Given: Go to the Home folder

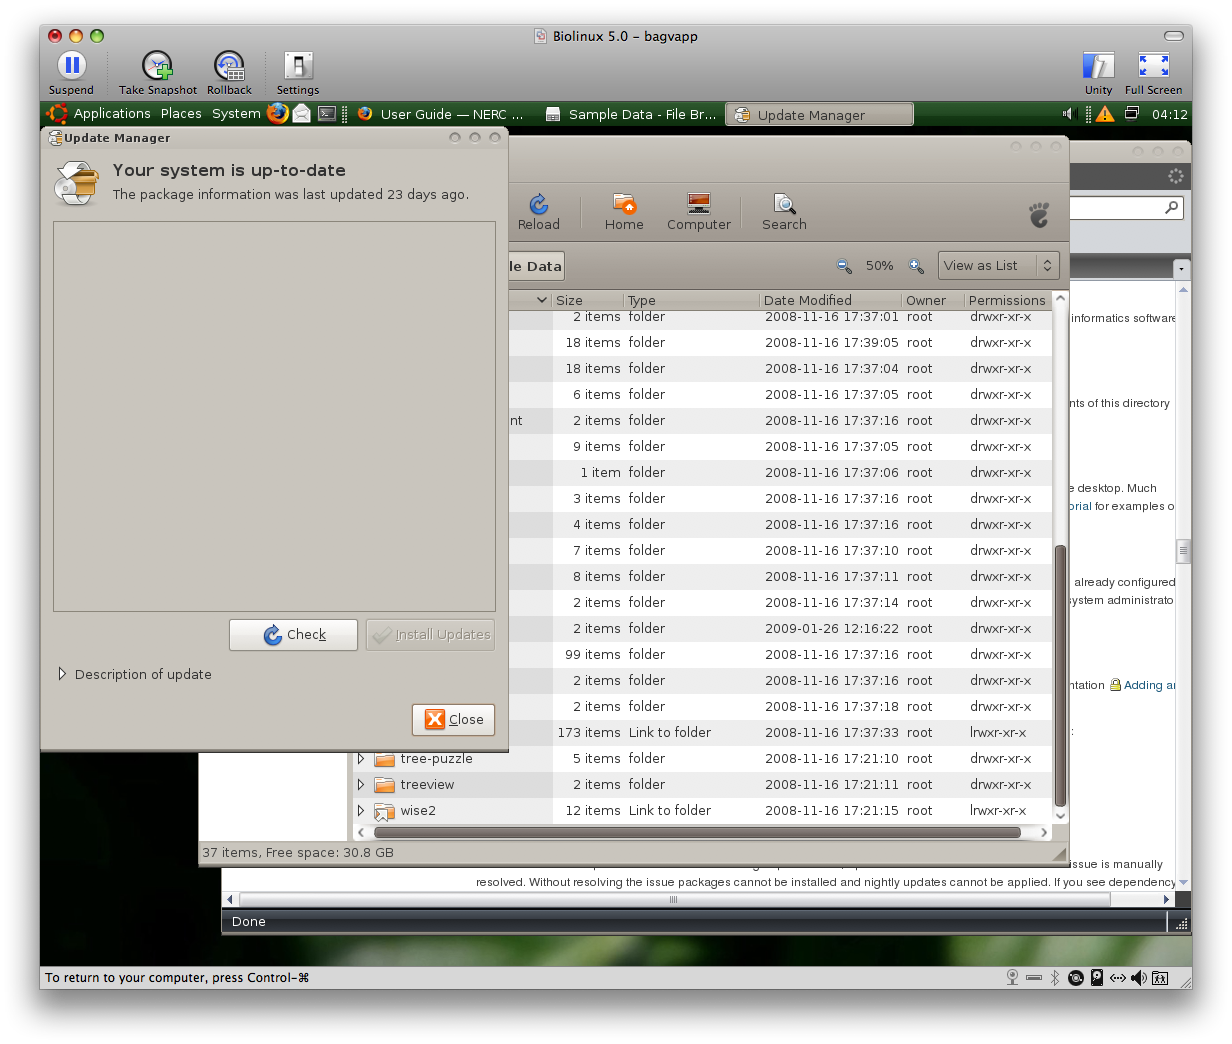Looking at the screenshot, I should pyautogui.click(x=624, y=206).
